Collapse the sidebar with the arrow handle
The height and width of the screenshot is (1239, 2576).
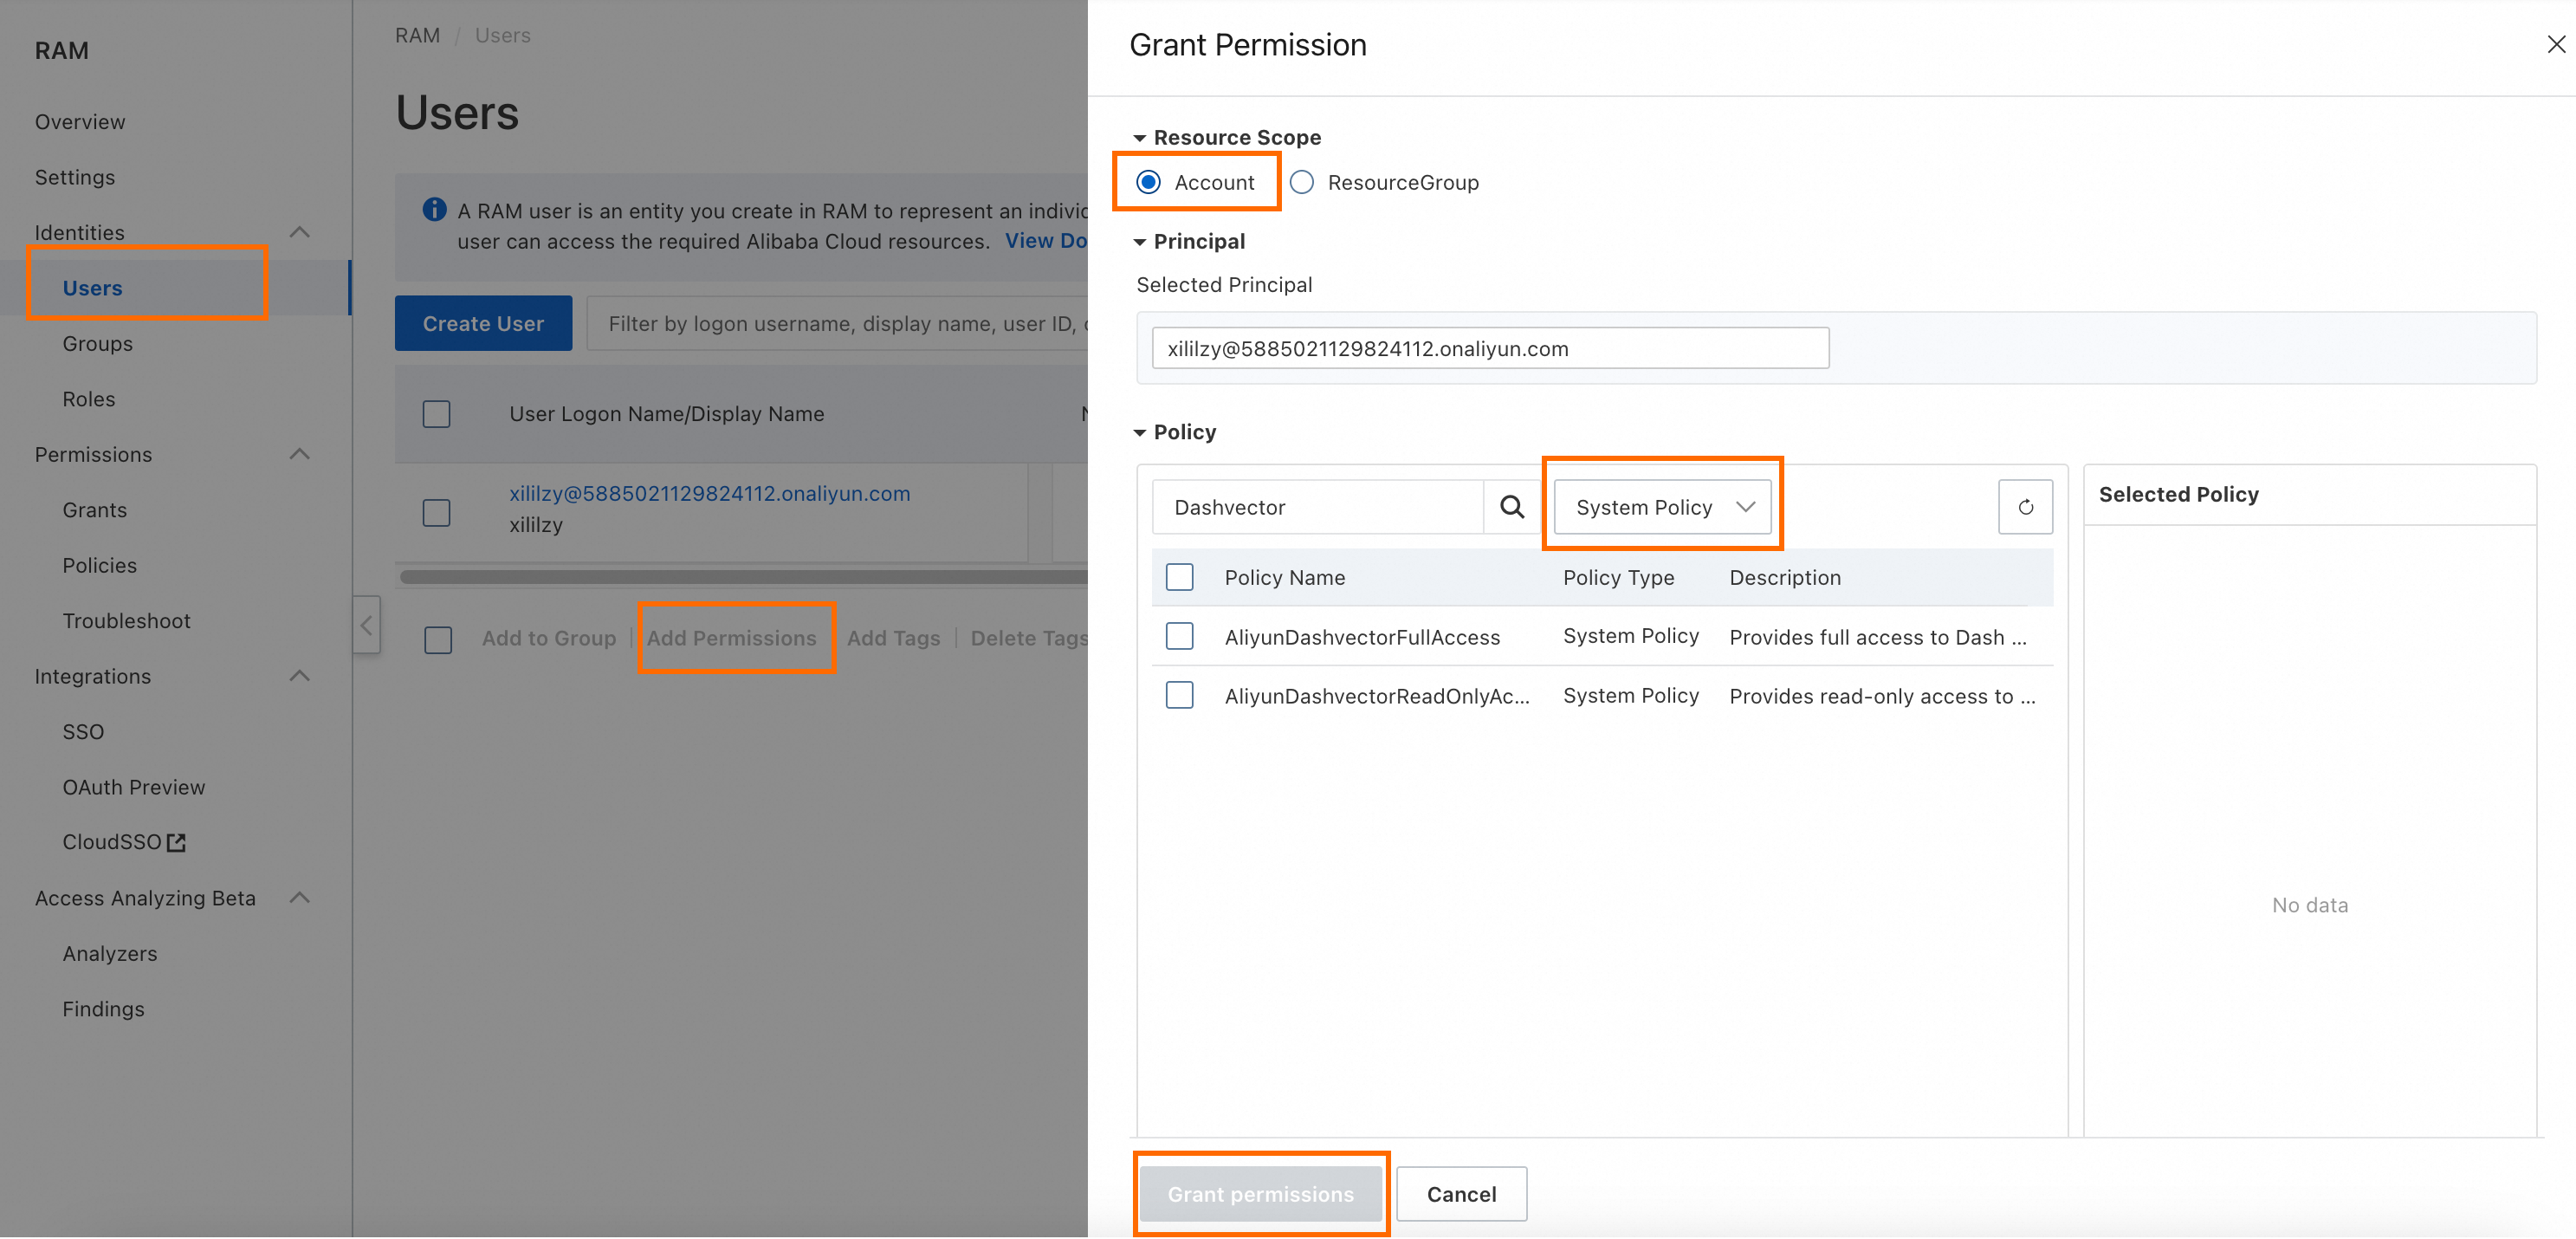pos(366,625)
